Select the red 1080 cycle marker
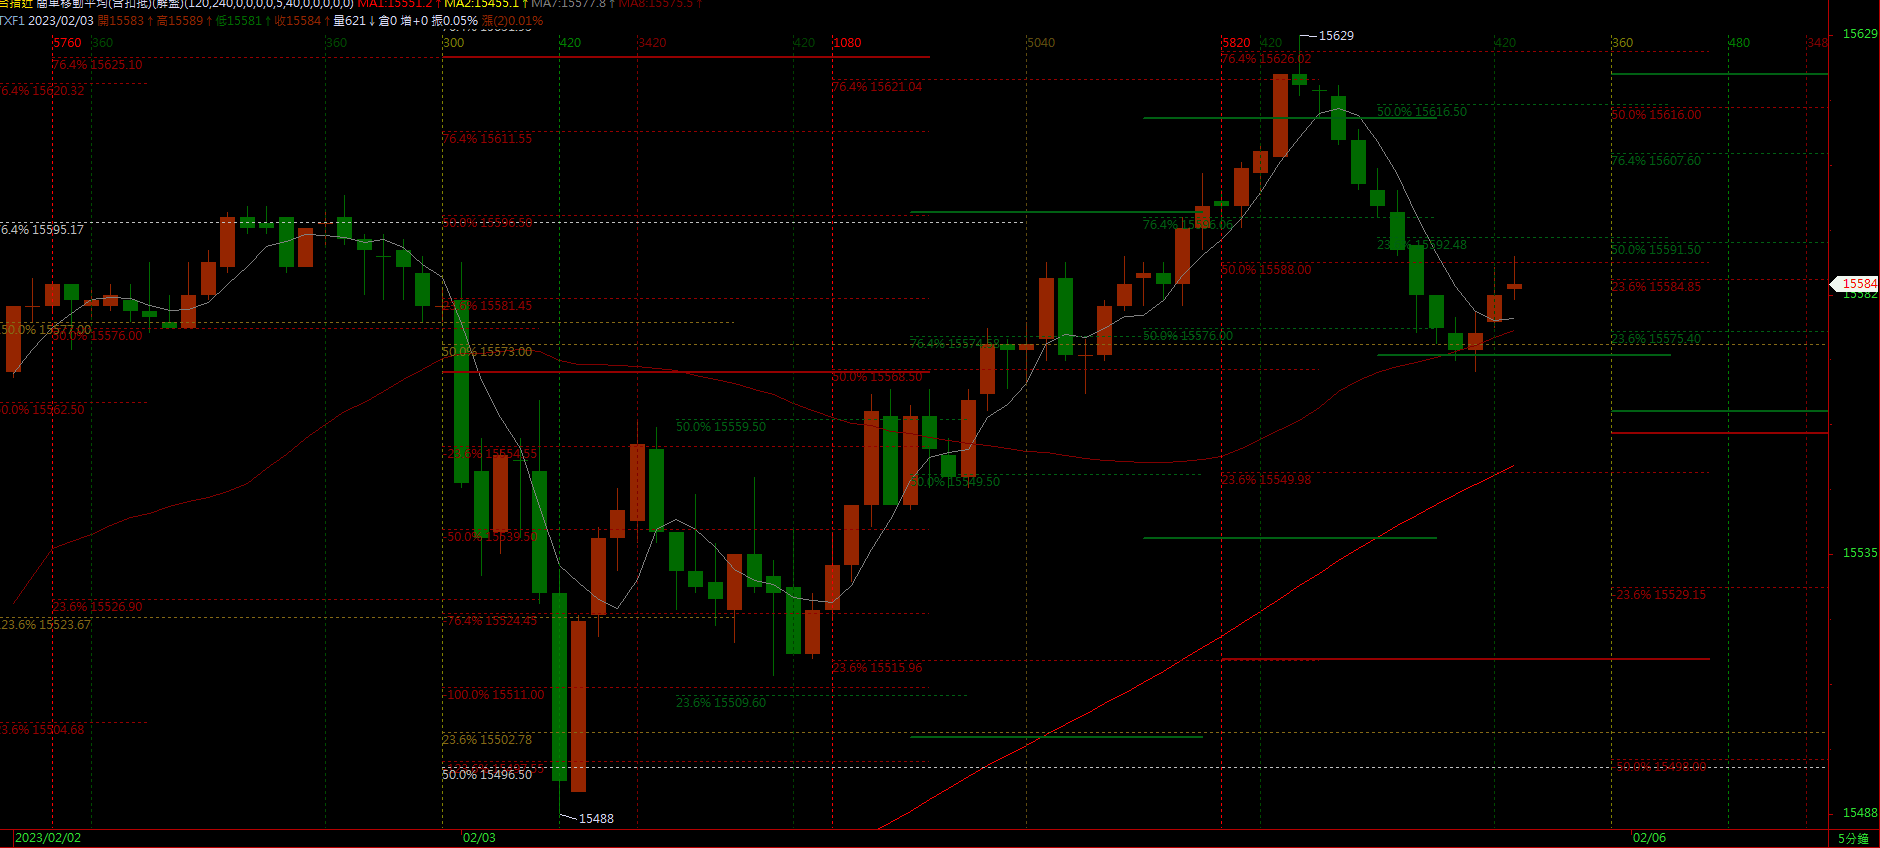The image size is (1880, 848). (847, 43)
